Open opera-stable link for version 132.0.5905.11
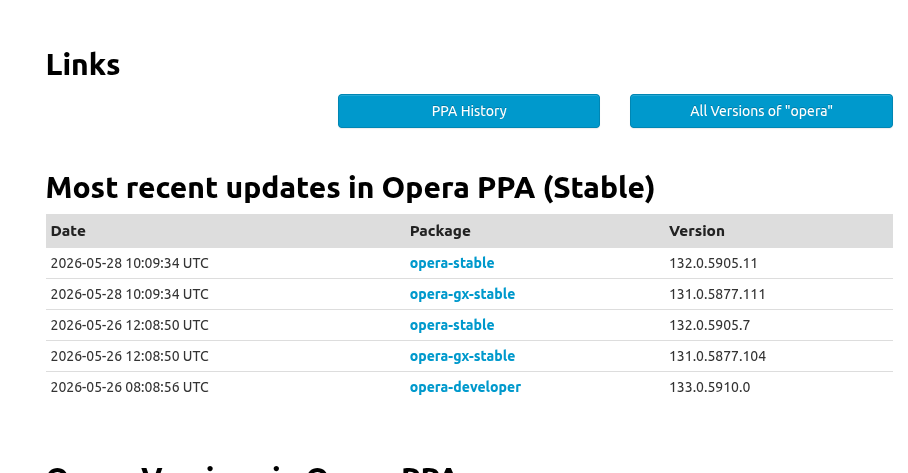 (452, 263)
